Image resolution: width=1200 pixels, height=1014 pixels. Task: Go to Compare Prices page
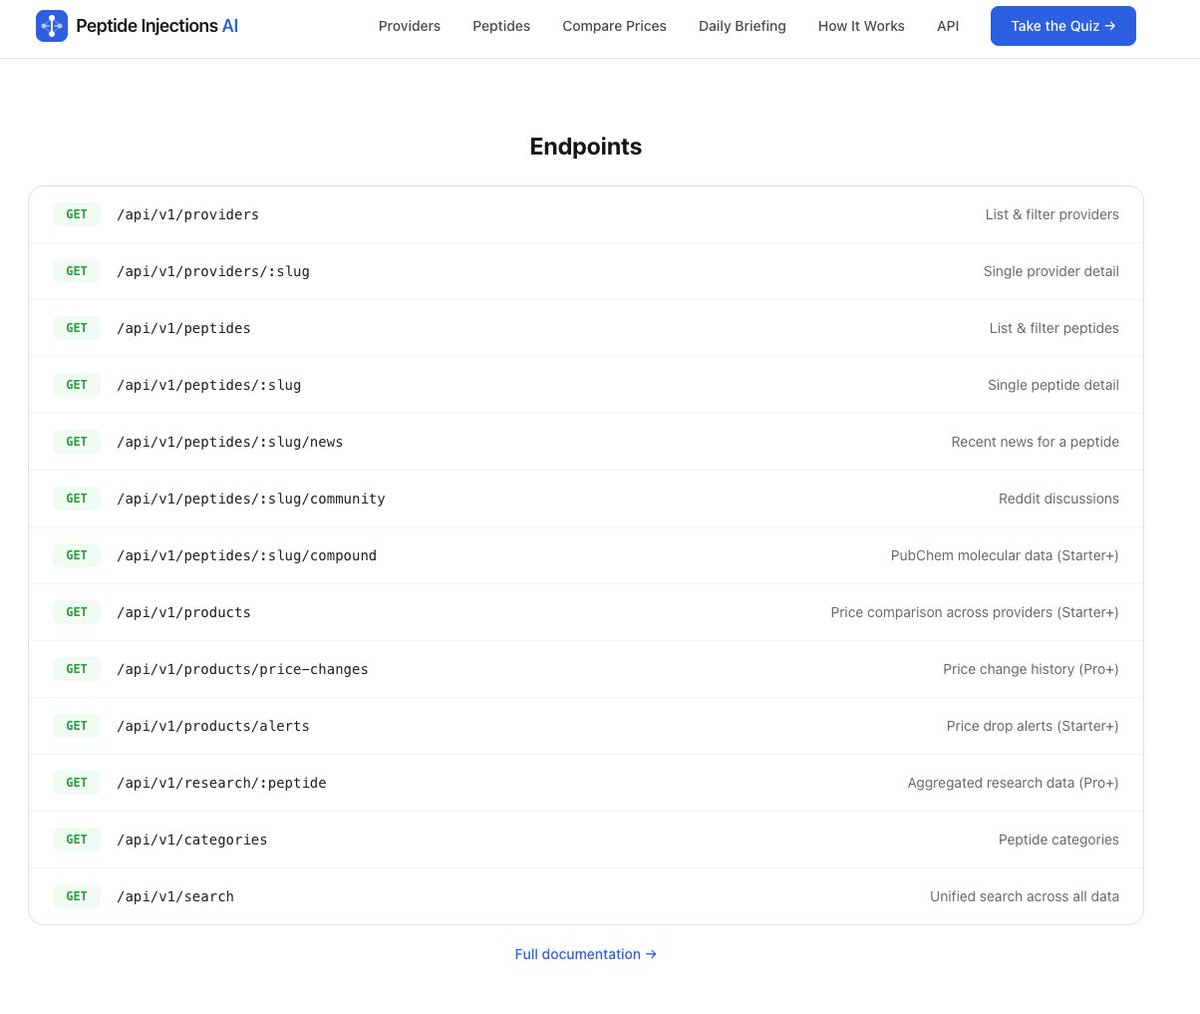(x=614, y=26)
